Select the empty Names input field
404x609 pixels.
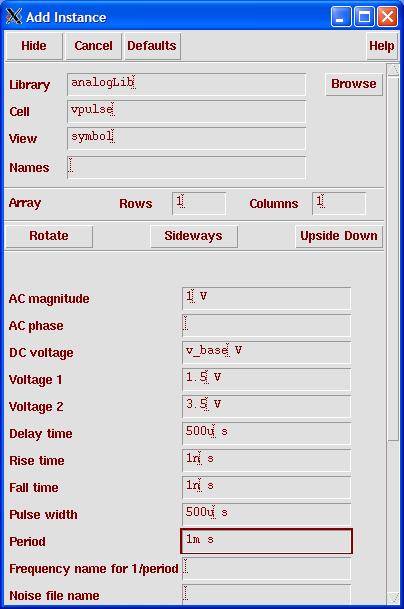click(186, 168)
